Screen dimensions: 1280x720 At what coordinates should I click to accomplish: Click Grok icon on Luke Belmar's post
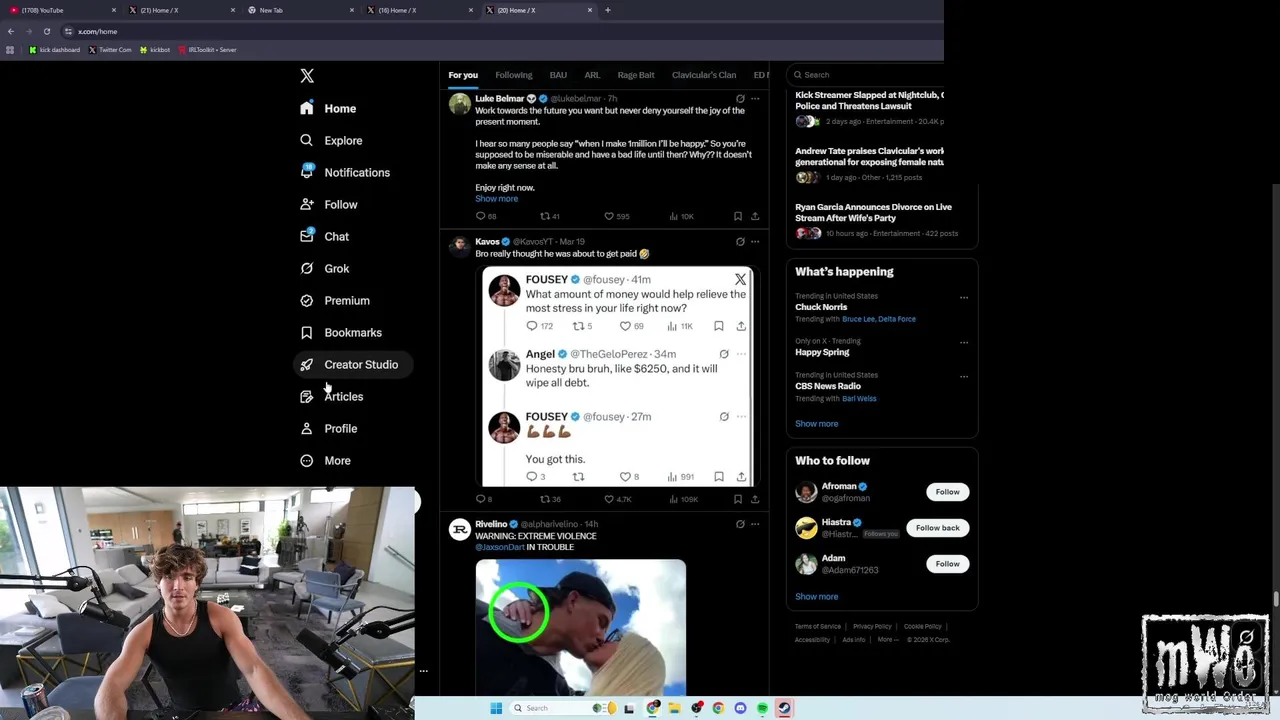[x=740, y=99]
